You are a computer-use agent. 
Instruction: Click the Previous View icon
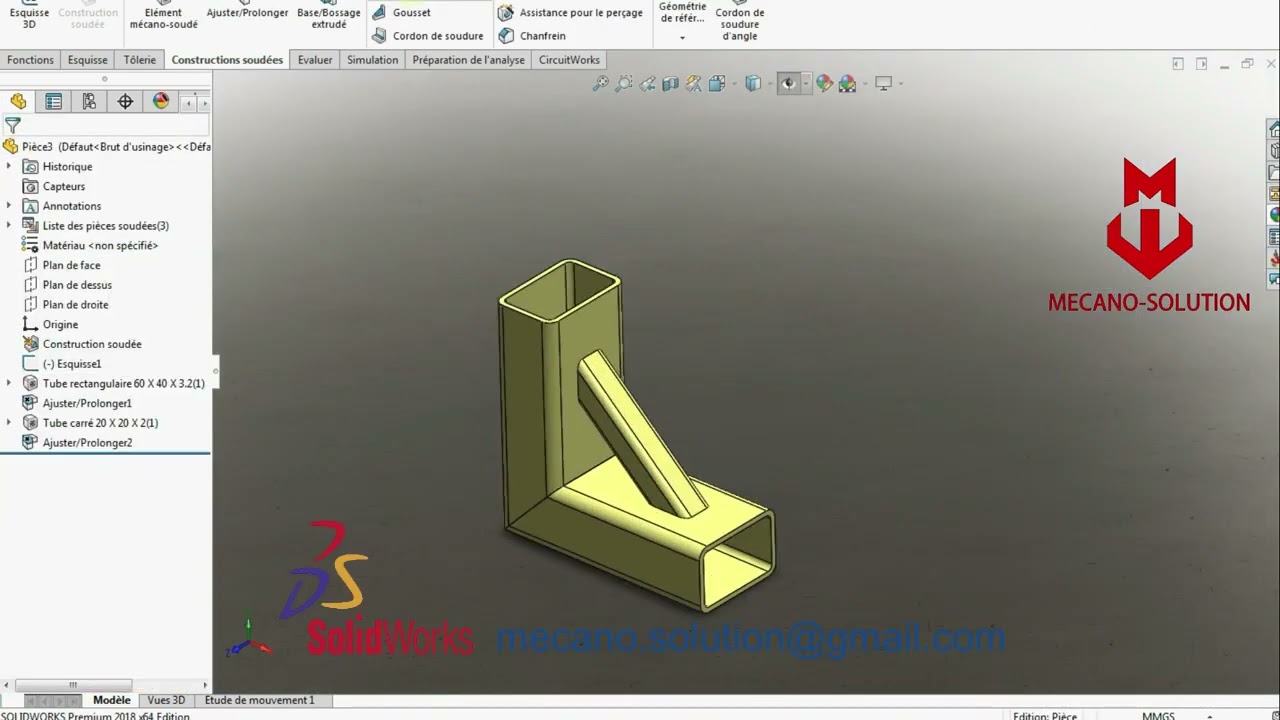coord(647,84)
